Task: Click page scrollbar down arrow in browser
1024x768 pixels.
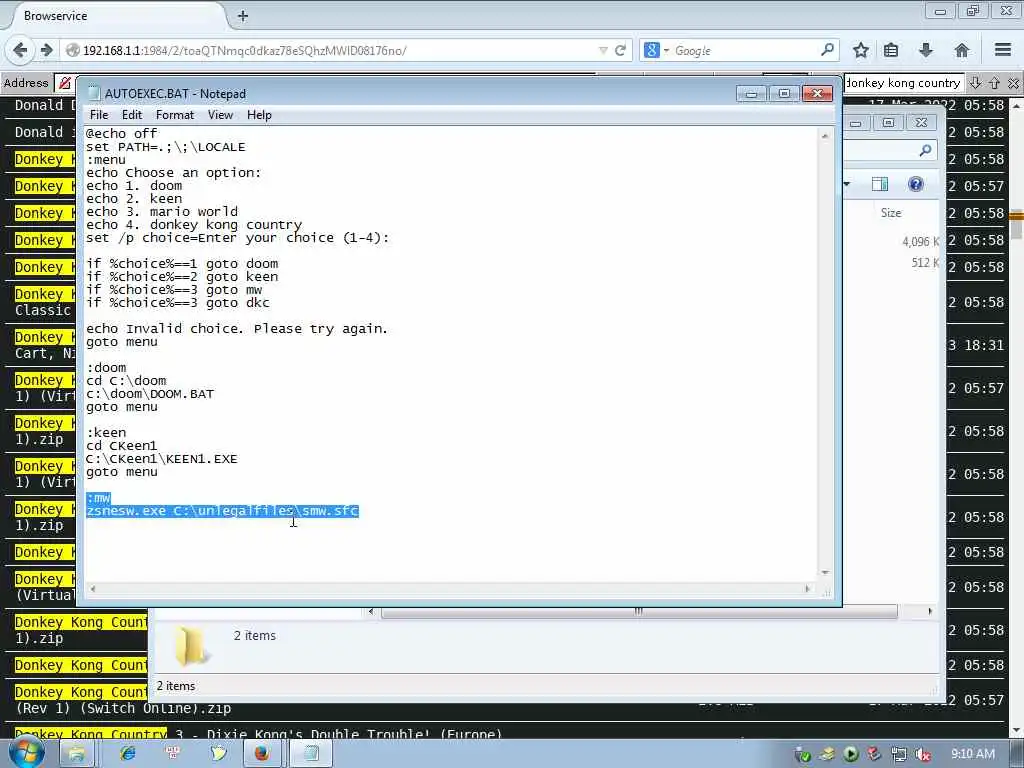Action: tap(1017, 730)
